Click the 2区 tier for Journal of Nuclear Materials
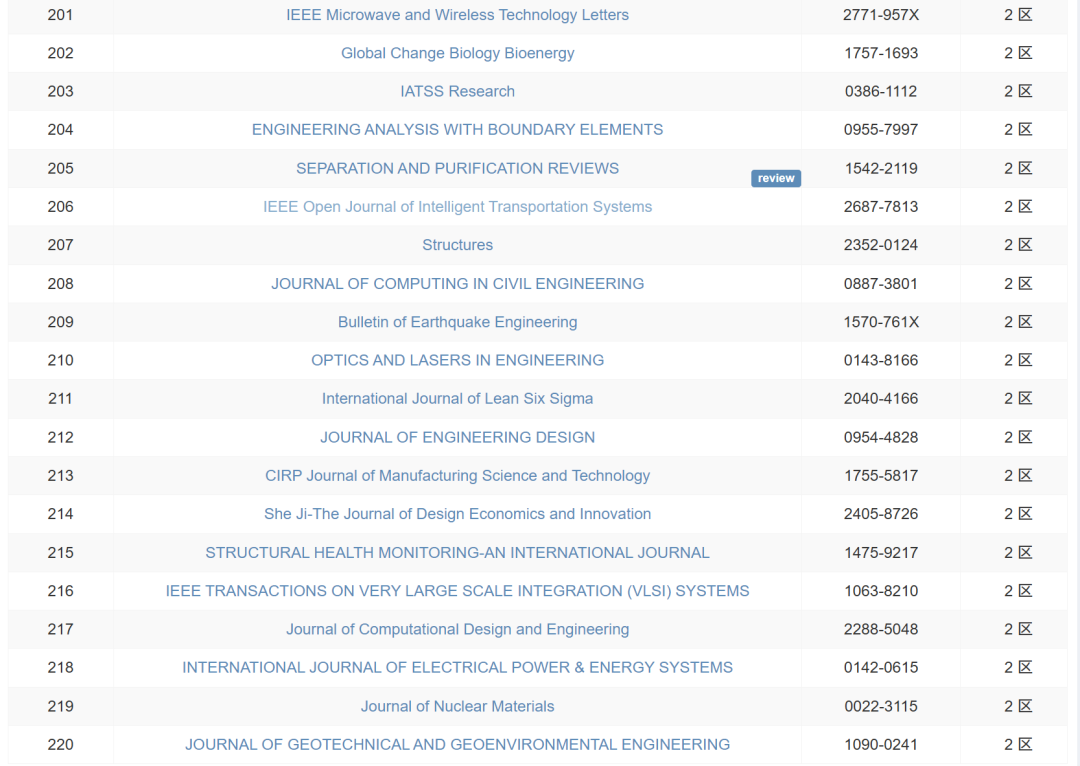Screen dimensions: 1080x766 pyautogui.click(x=1018, y=706)
